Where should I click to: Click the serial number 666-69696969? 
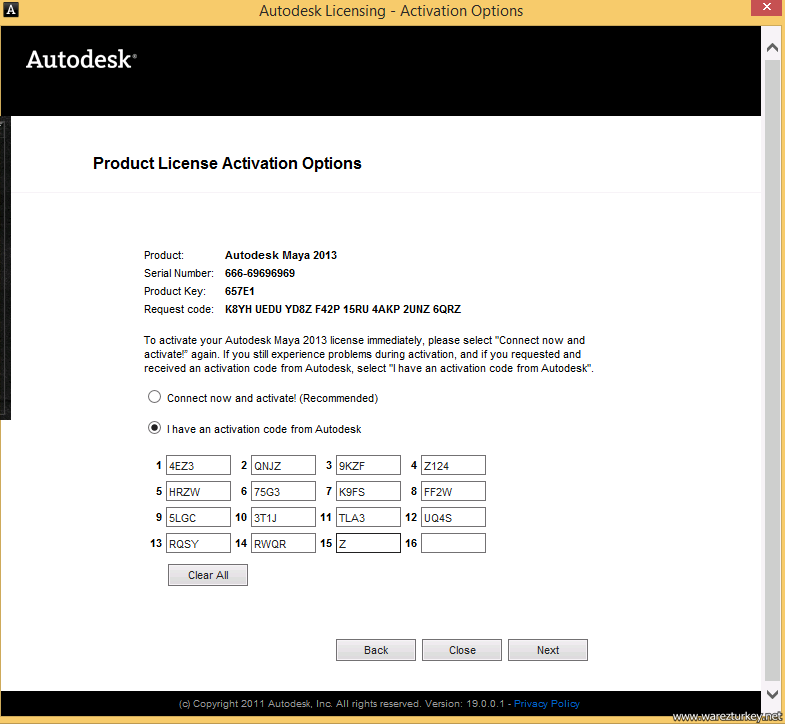pos(260,273)
